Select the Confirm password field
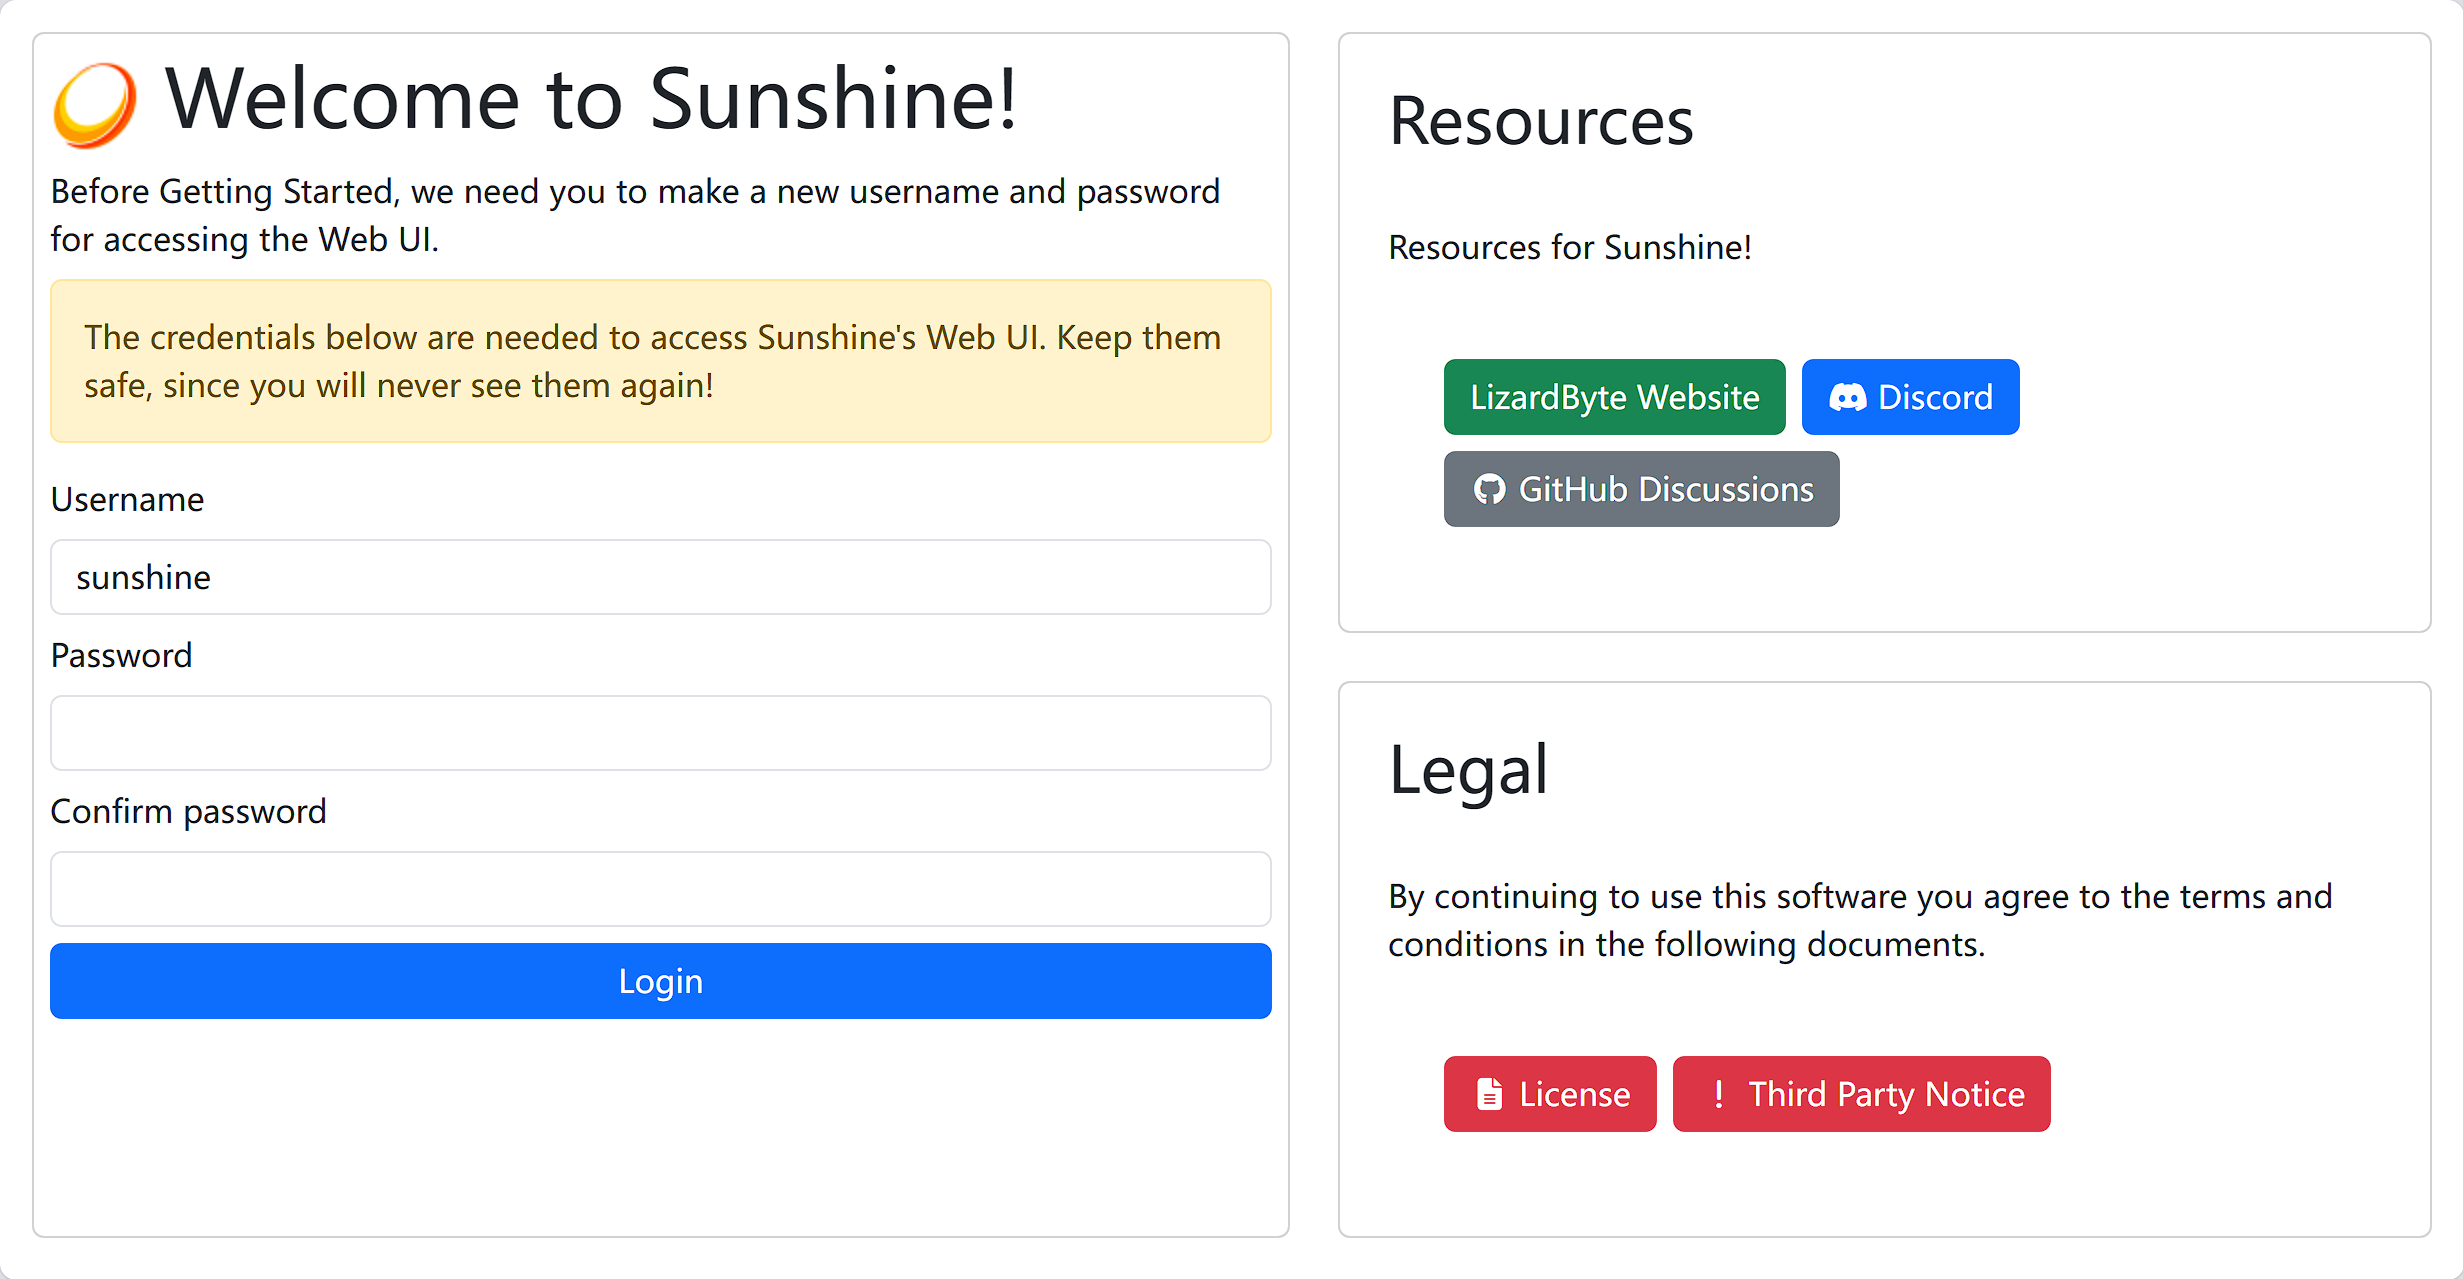The image size is (2463, 1279). pyautogui.click(x=660, y=889)
